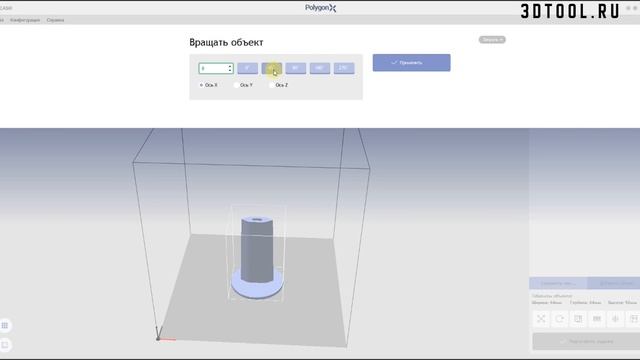Screen dimensions: 640x360
Task: Choose the 180° preset rotation button
Action: [x=320, y=68]
